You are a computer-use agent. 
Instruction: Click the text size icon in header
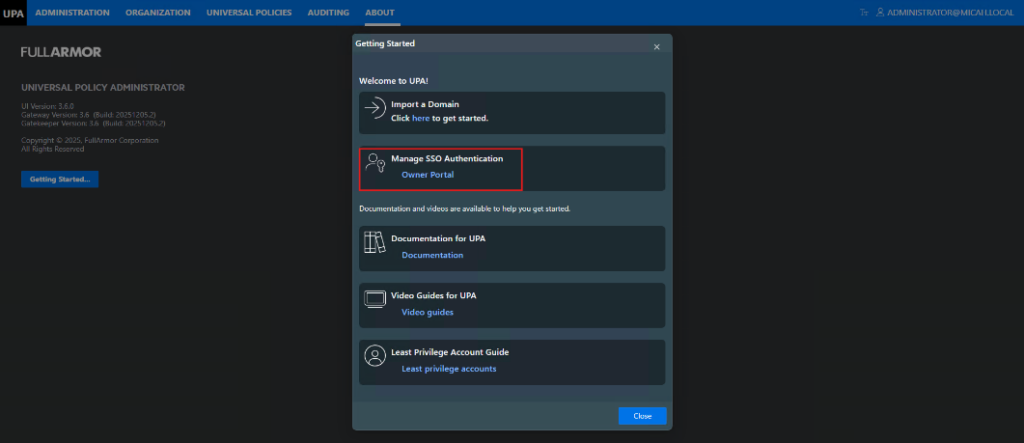click(x=863, y=13)
